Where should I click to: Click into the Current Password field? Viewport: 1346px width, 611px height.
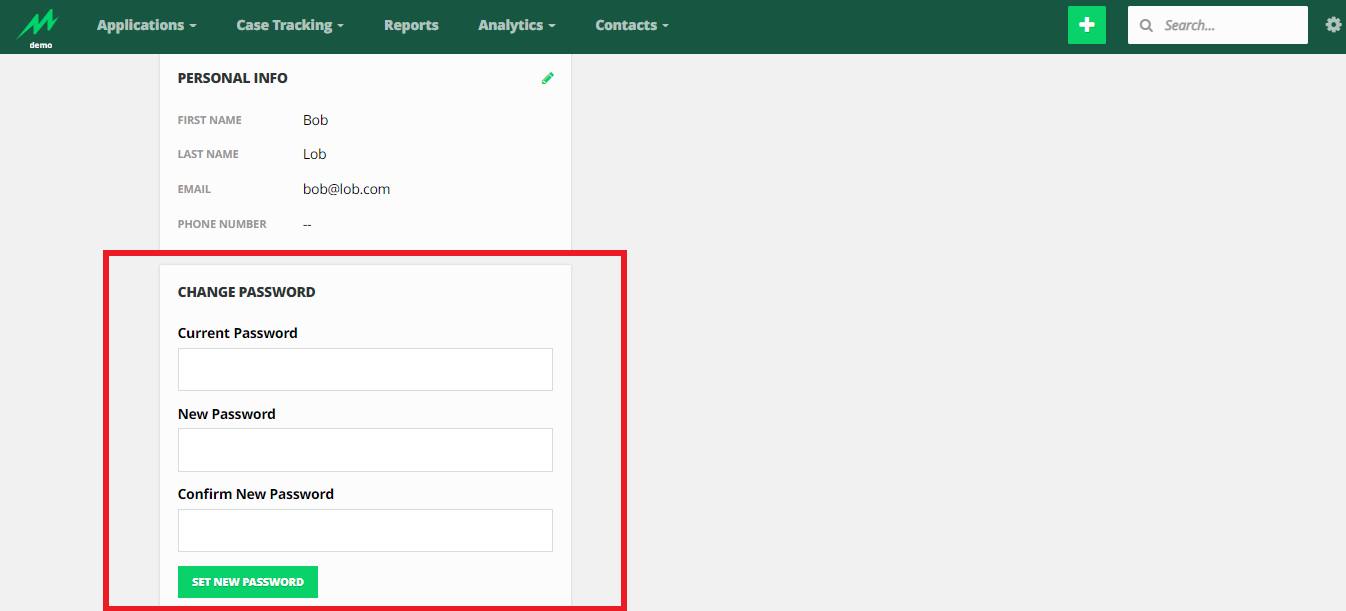pos(365,369)
